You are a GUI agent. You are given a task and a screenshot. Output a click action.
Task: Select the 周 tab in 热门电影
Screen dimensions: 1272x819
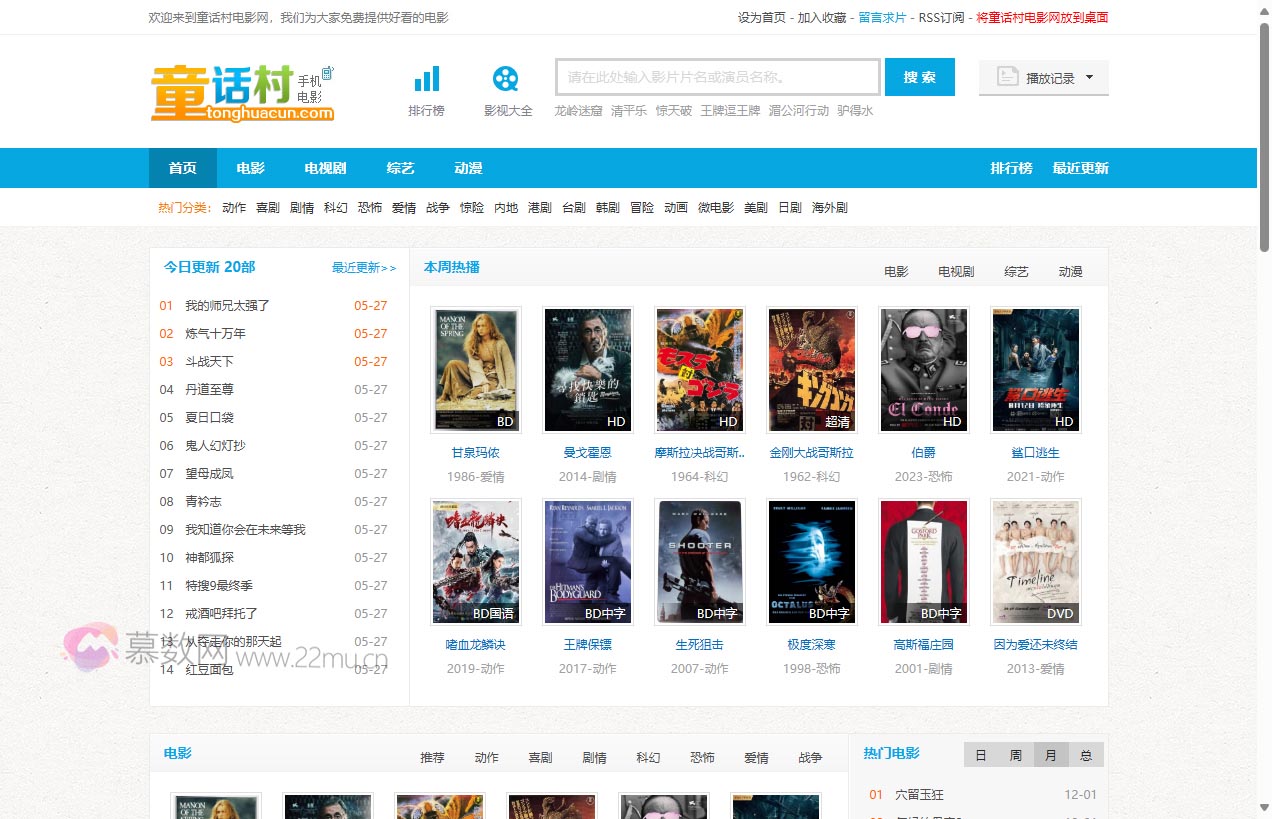(1015, 755)
